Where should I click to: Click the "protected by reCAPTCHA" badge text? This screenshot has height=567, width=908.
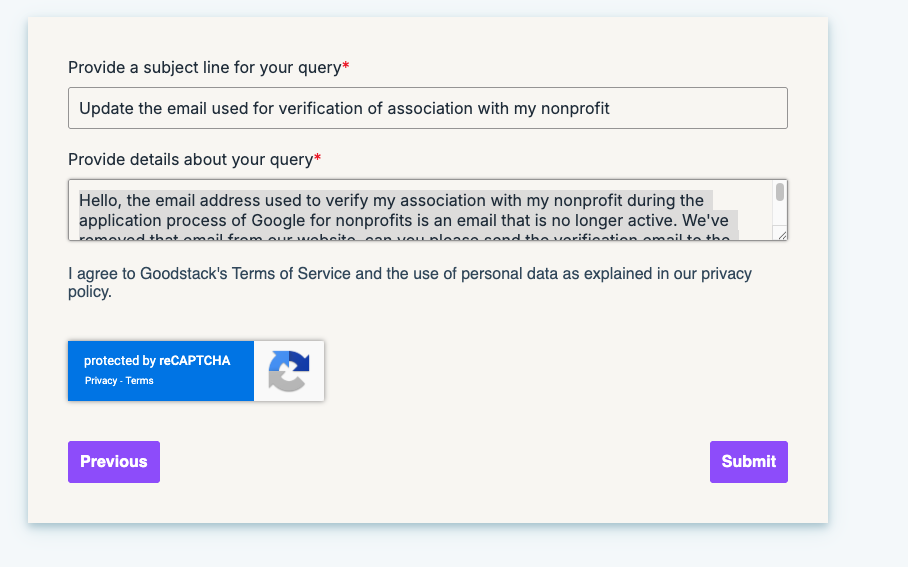click(157, 361)
